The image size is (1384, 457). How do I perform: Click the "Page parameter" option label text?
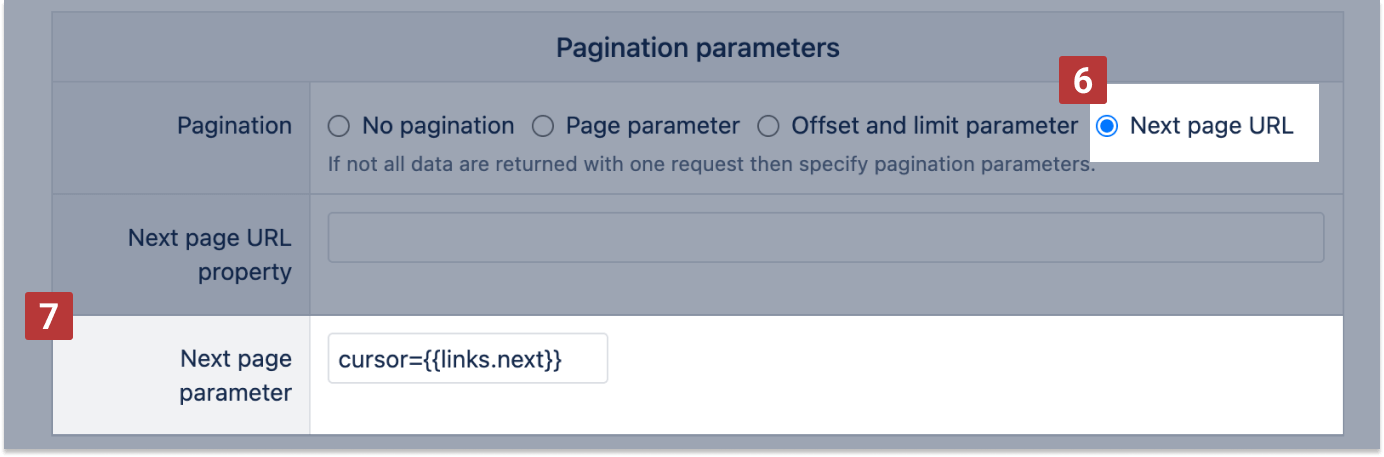point(652,126)
